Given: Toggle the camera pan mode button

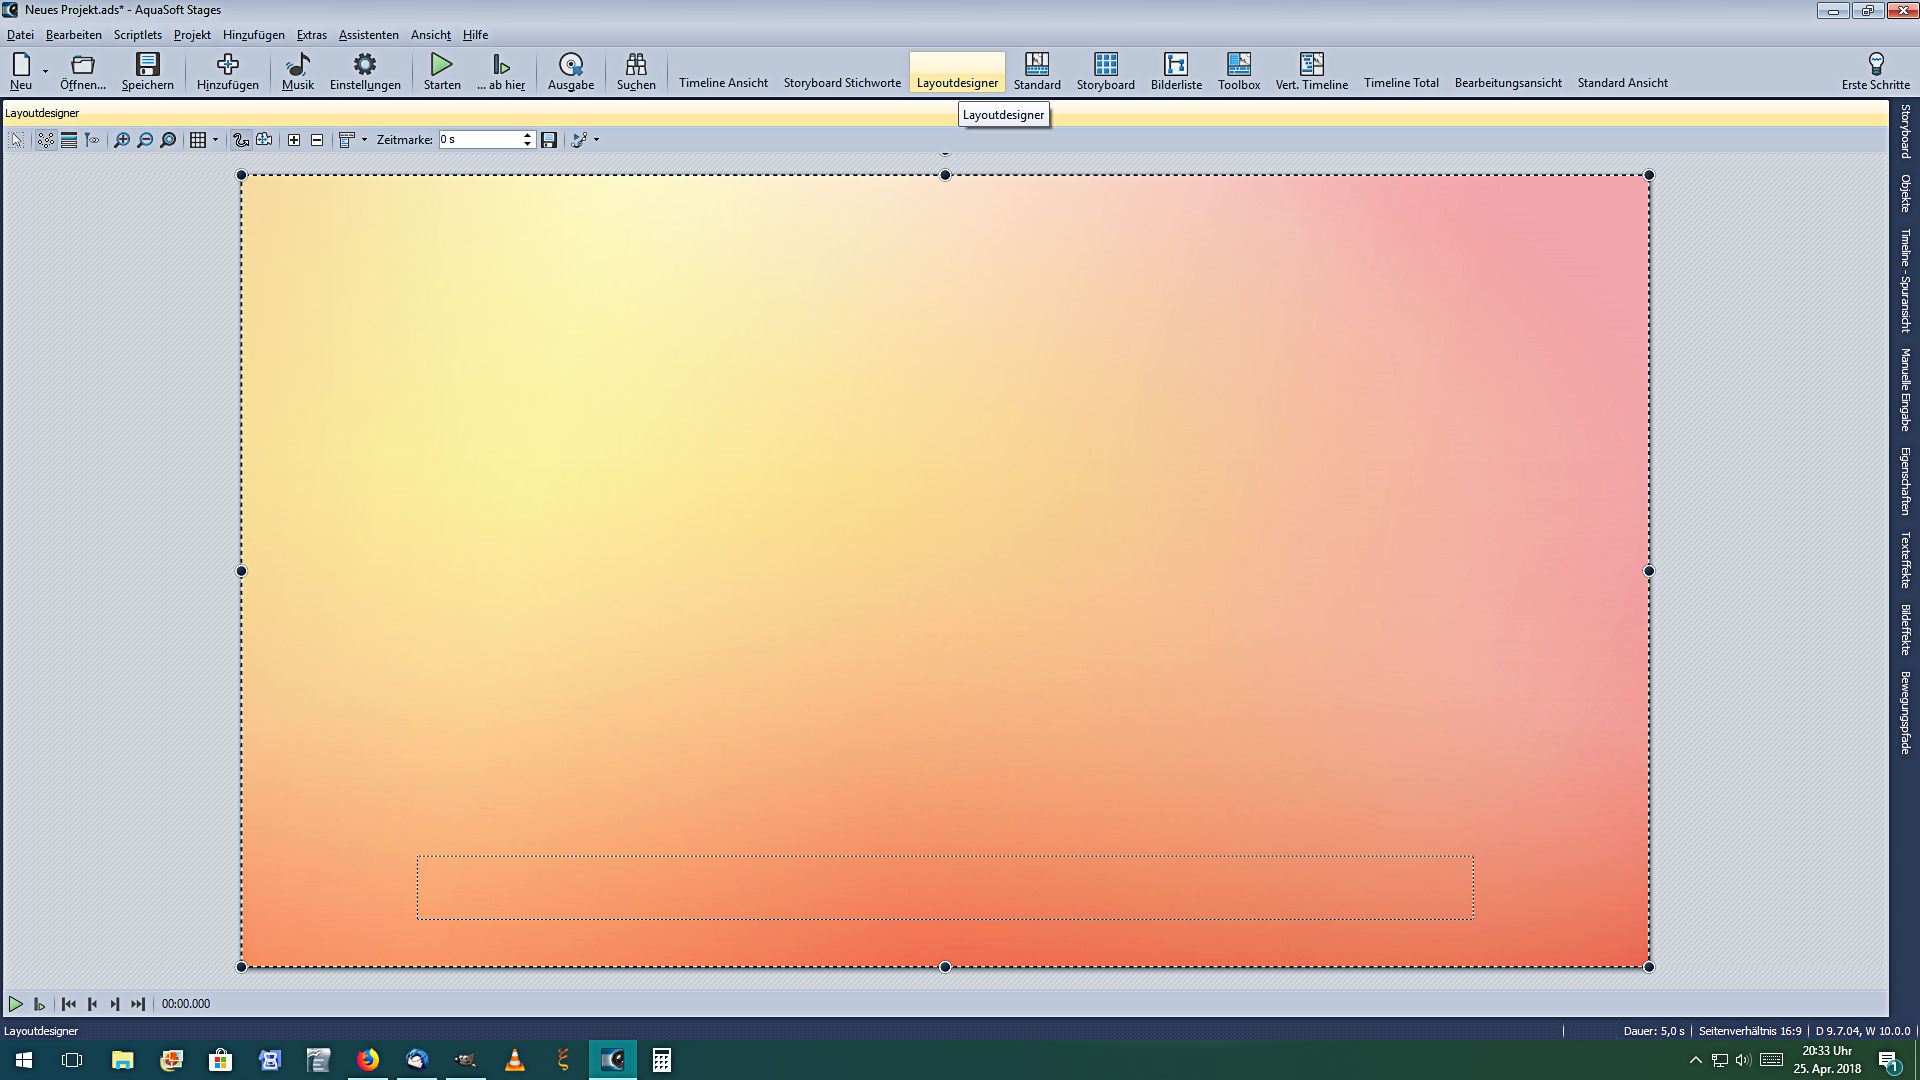Looking at the screenshot, I should coord(264,140).
